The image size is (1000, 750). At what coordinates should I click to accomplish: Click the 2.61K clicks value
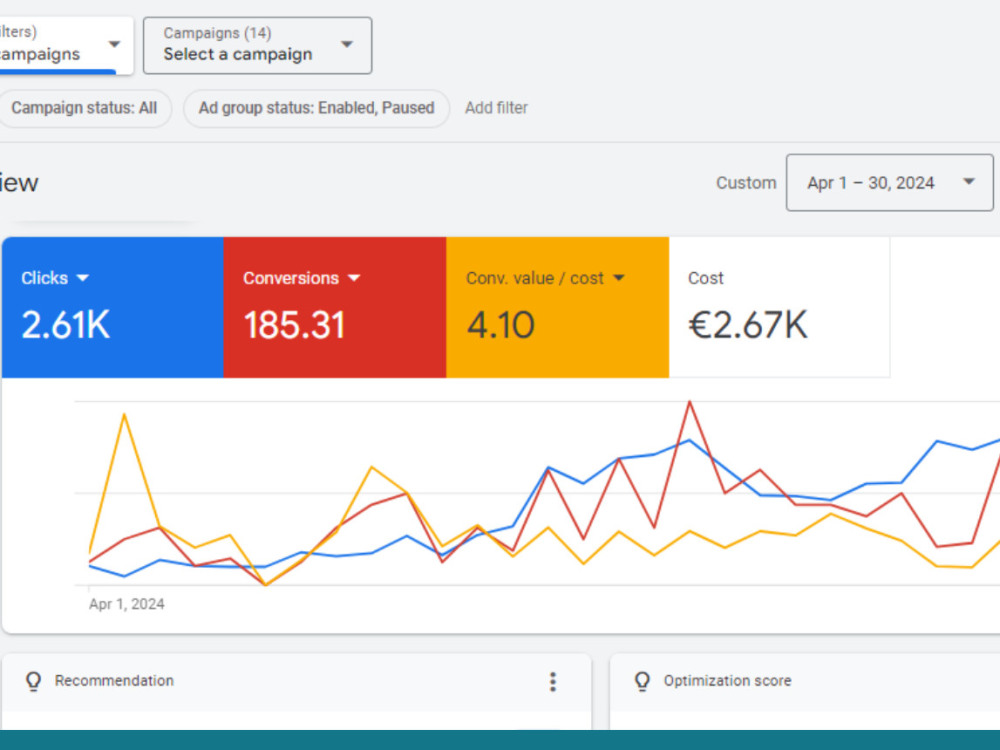(66, 325)
